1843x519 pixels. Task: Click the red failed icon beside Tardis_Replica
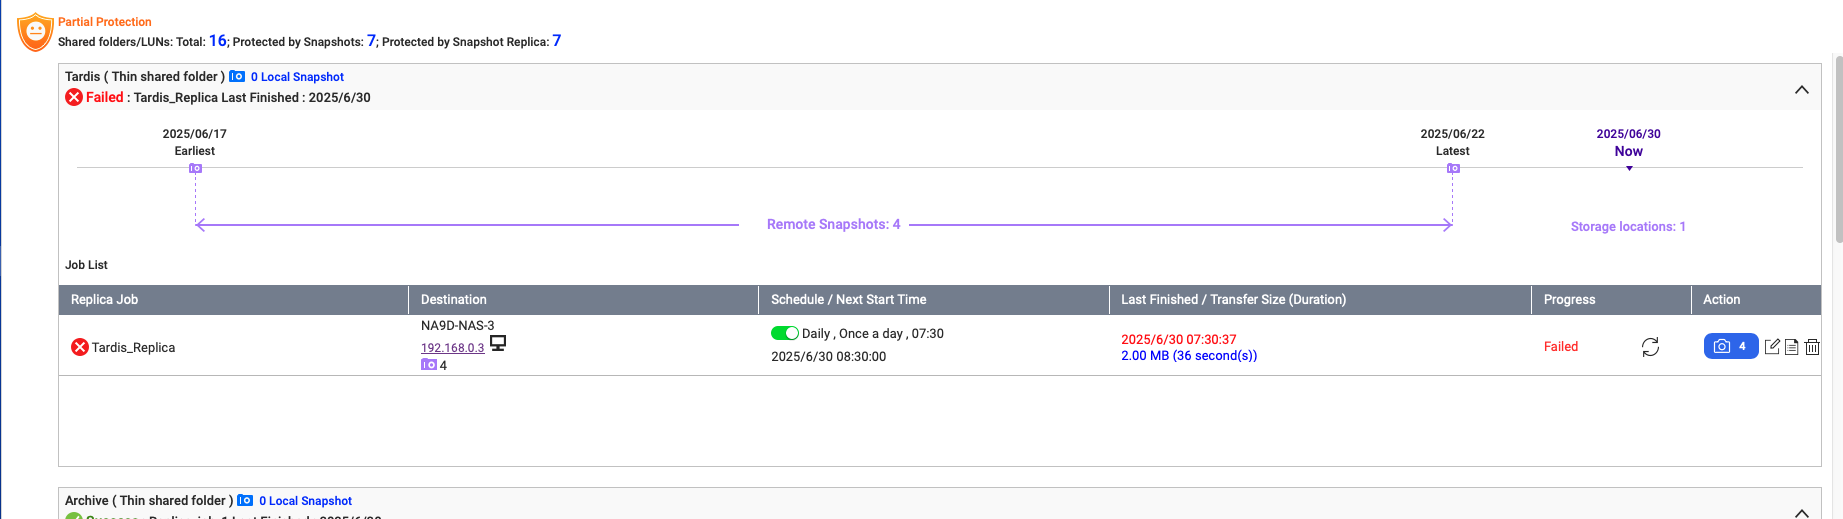80,347
